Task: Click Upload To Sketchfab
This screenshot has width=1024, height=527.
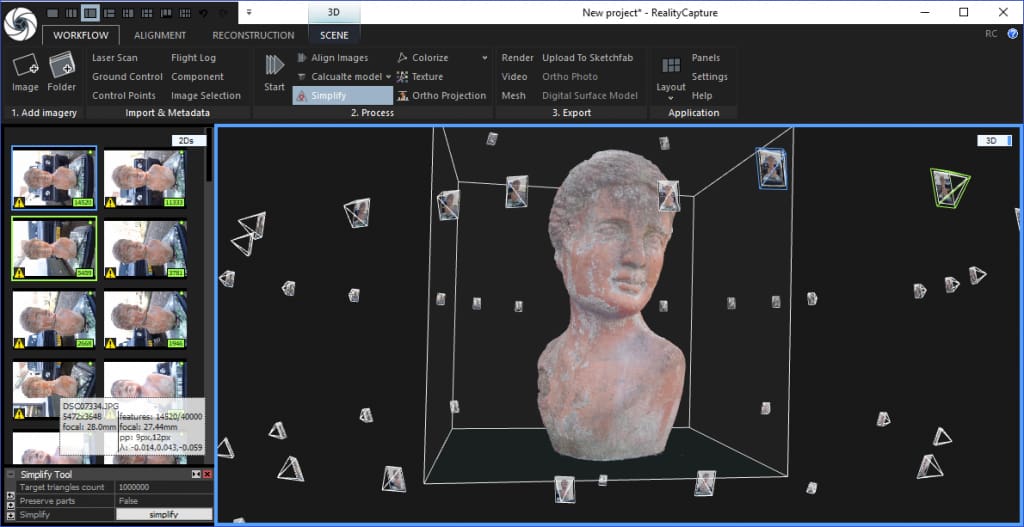Action: tap(588, 57)
